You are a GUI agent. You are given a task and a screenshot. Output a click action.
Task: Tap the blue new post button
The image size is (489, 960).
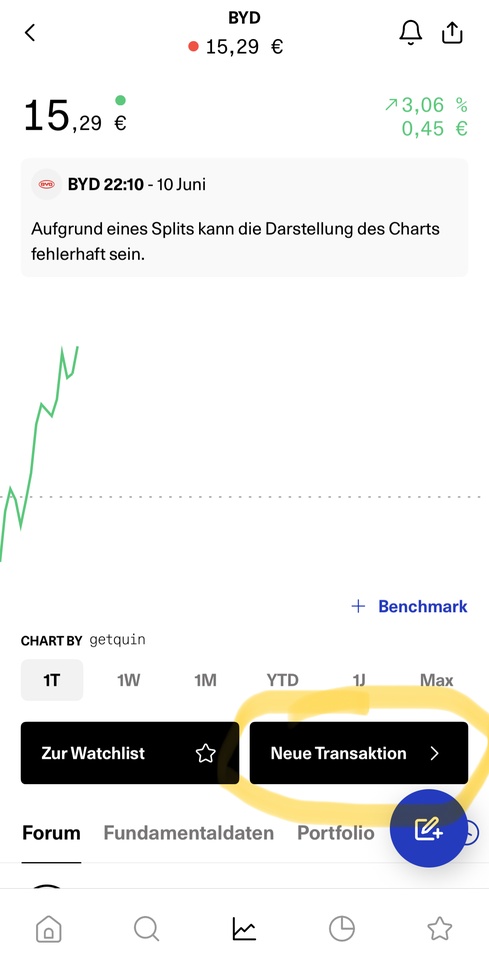[428, 828]
